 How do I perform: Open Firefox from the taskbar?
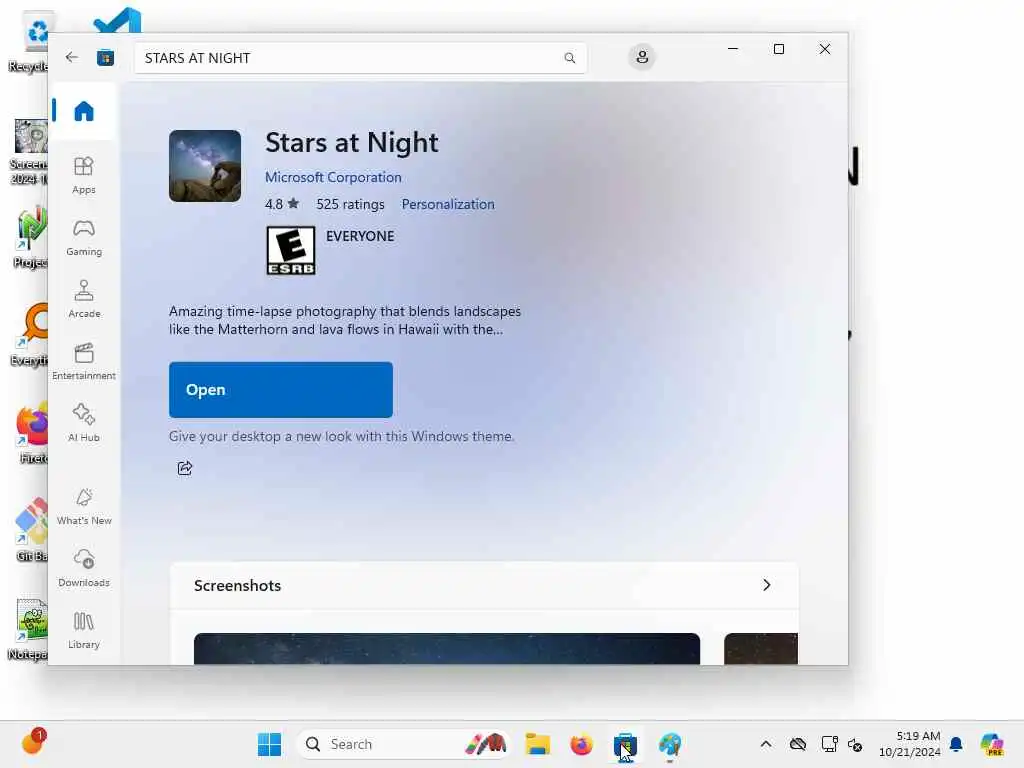click(x=581, y=744)
